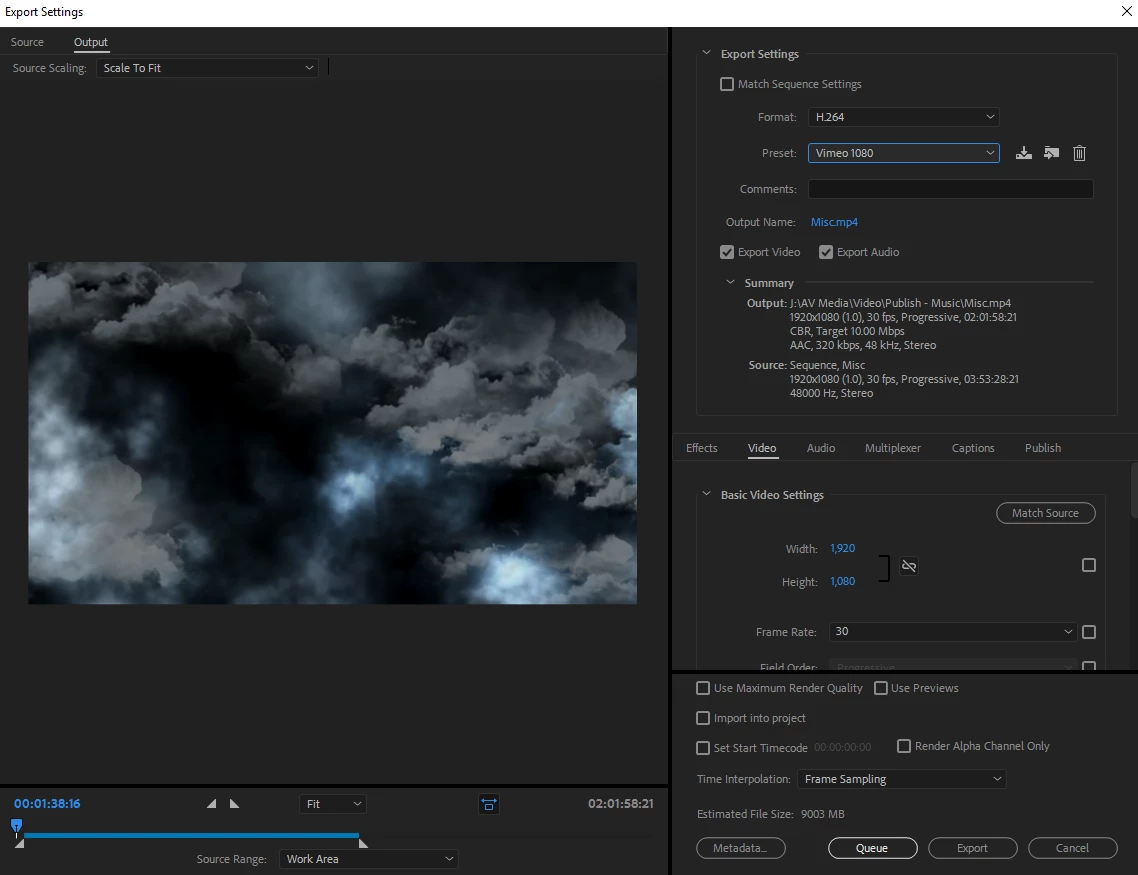Open the Preset Vimeo 1080 dropdown
Screen dimensions: 1138x875
point(904,153)
